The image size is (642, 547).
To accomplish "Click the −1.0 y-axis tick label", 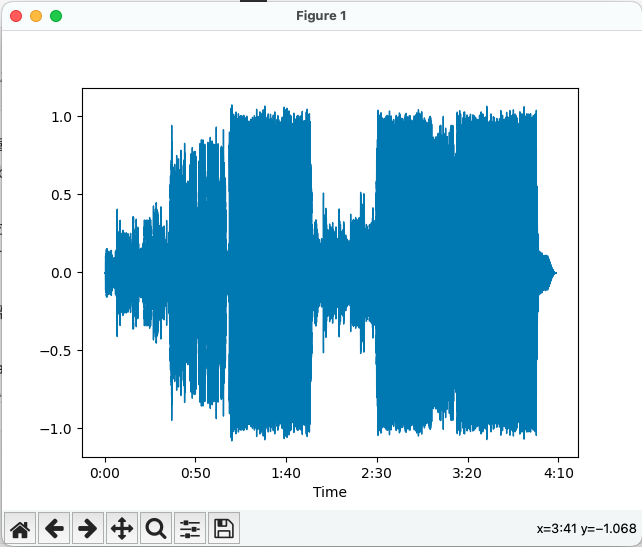I will [x=56, y=429].
